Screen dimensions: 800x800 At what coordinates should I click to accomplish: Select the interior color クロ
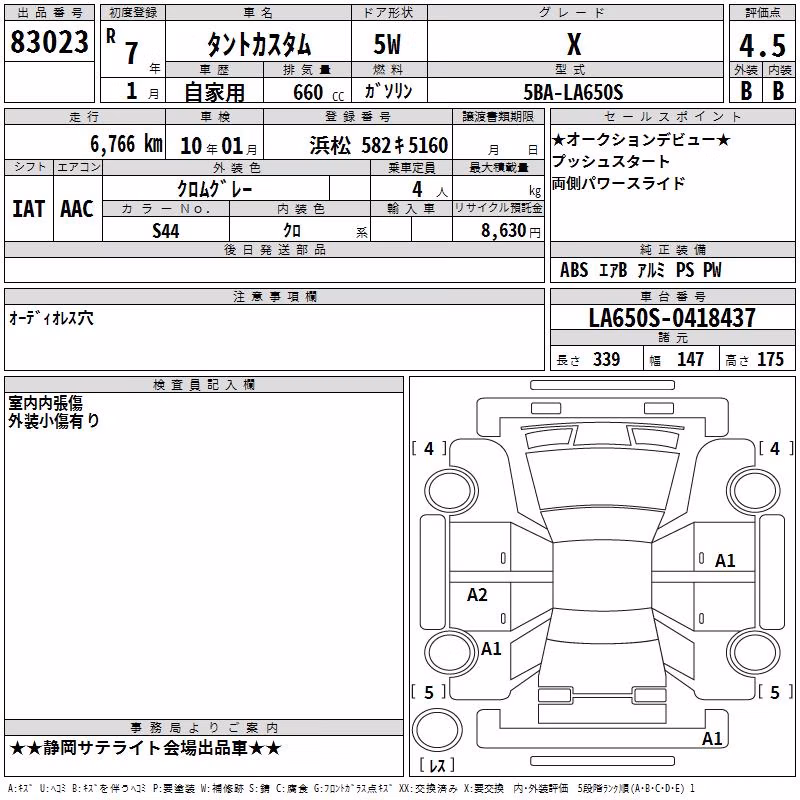(x=292, y=231)
